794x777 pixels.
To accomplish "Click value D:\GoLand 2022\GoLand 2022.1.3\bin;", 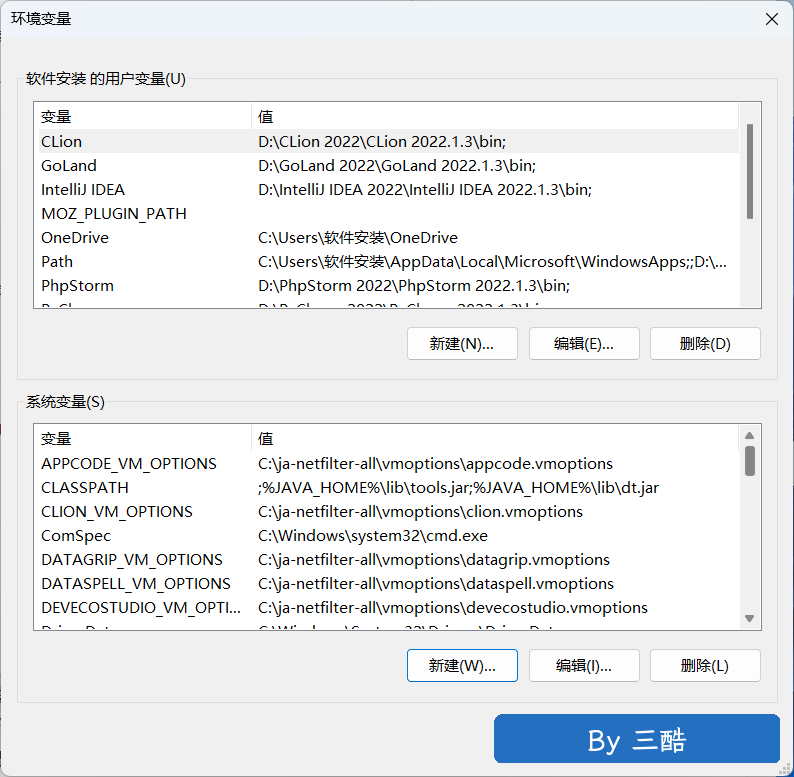I will point(396,166).
